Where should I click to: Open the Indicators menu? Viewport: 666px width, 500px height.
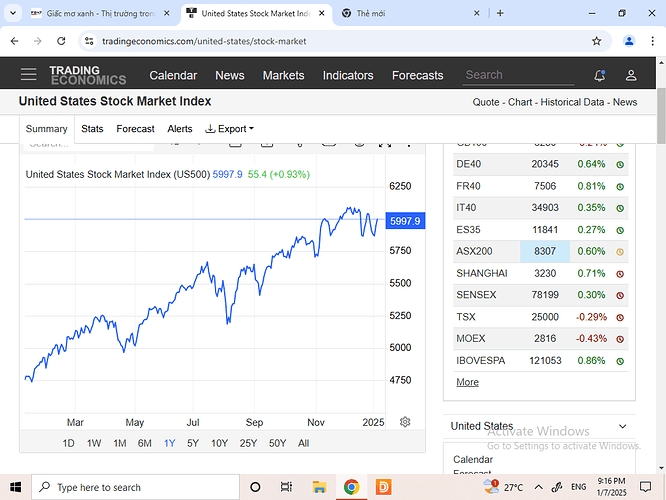pos(348,75)
